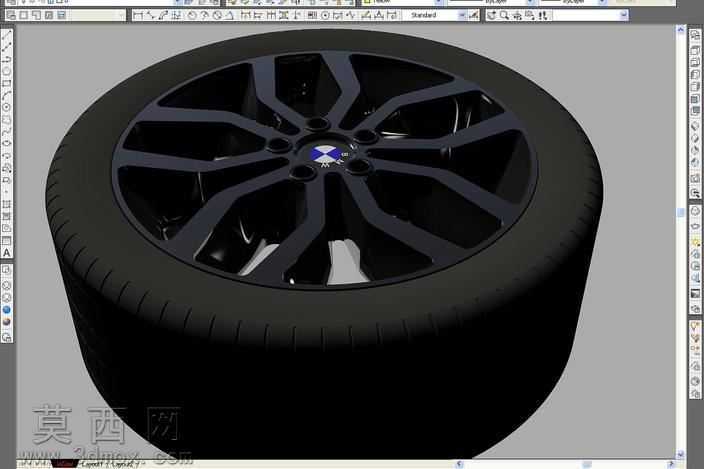The image size is (704, 469).
Task: Select the Polygonal Viewport icon
Action: point(36,15)
